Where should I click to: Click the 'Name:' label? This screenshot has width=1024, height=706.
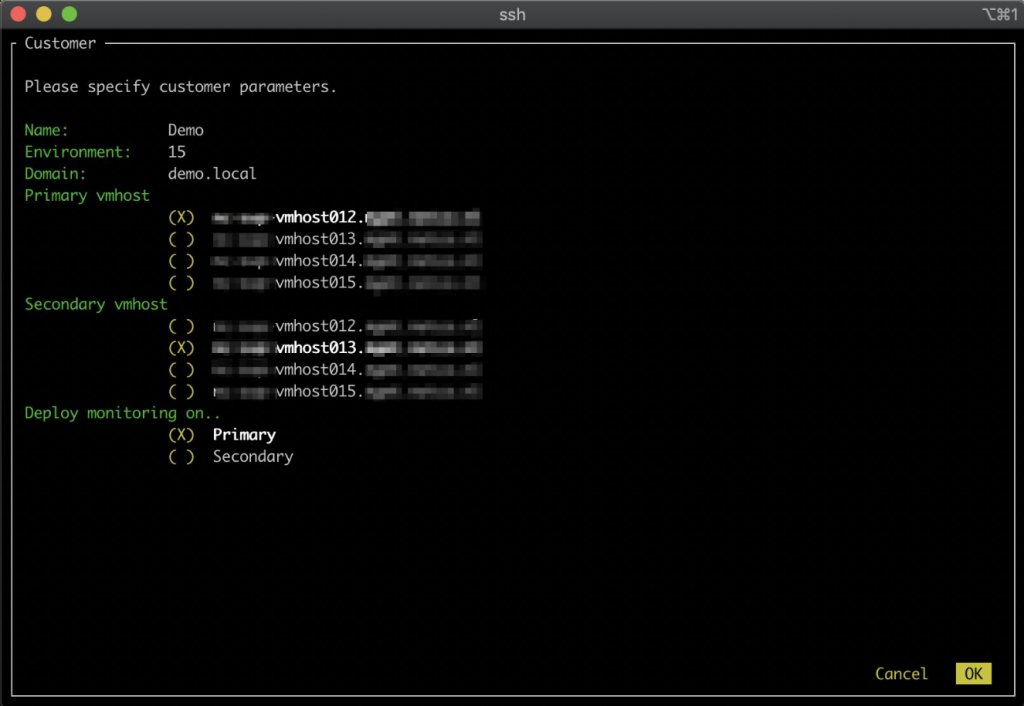[46, 130]
